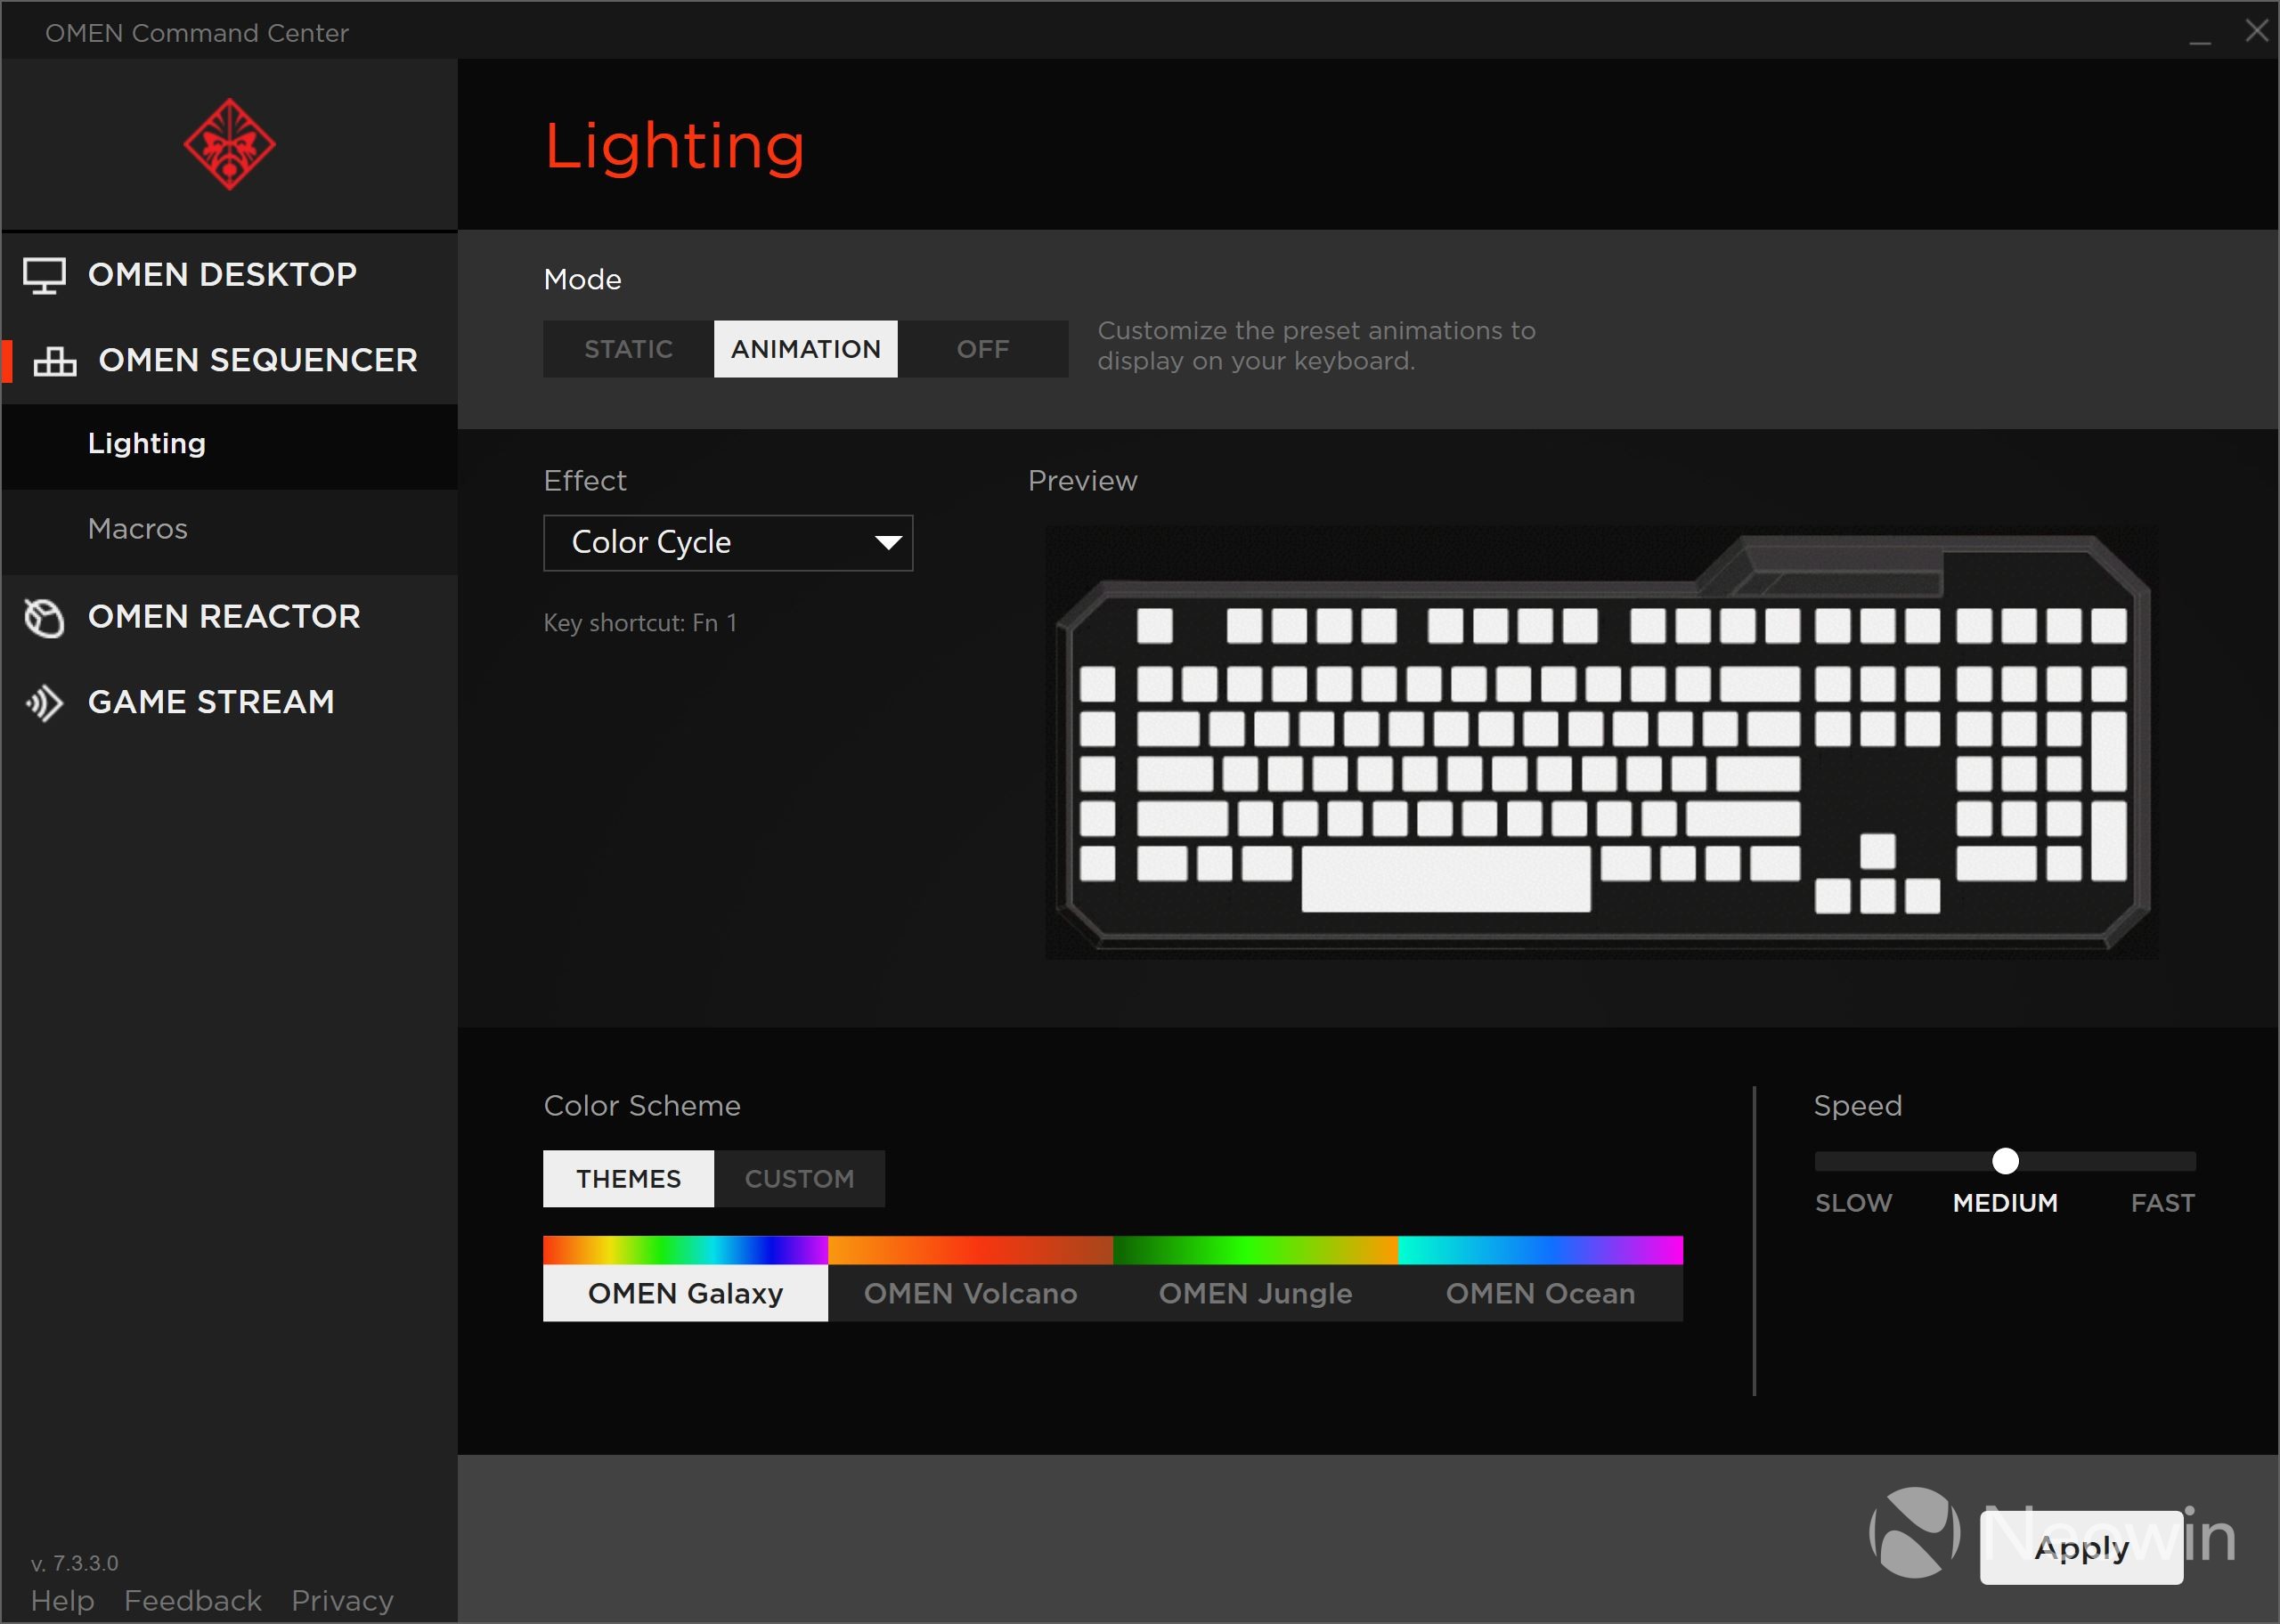Set speed slider to FAST
This screenshot has width=2280, height=1624.
pyautogui.click(x=2185, y=1162)
